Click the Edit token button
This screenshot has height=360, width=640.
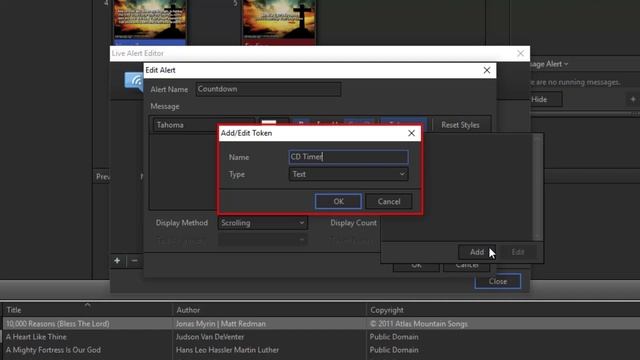pos(518,252)
